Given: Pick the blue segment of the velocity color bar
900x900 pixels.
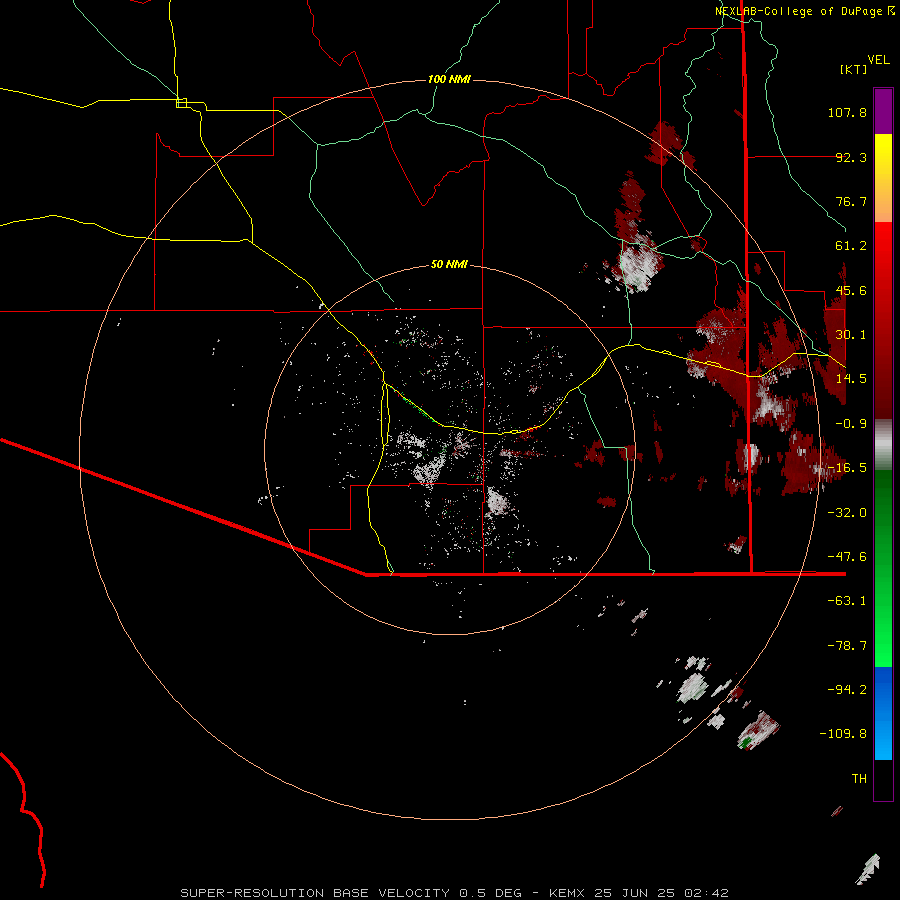Looking at the screenshot, I should click(883, 713).
